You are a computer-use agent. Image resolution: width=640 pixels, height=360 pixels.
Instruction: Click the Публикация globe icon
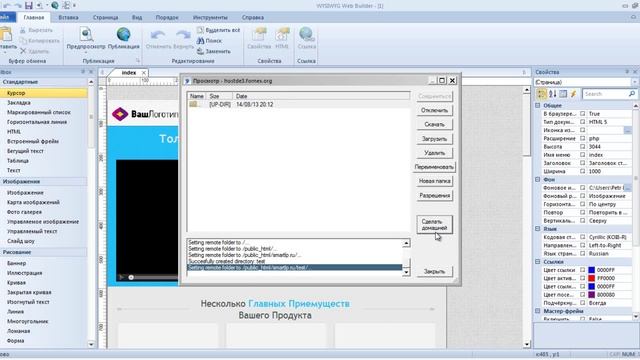pyautogui.click(x=123, y=39)
